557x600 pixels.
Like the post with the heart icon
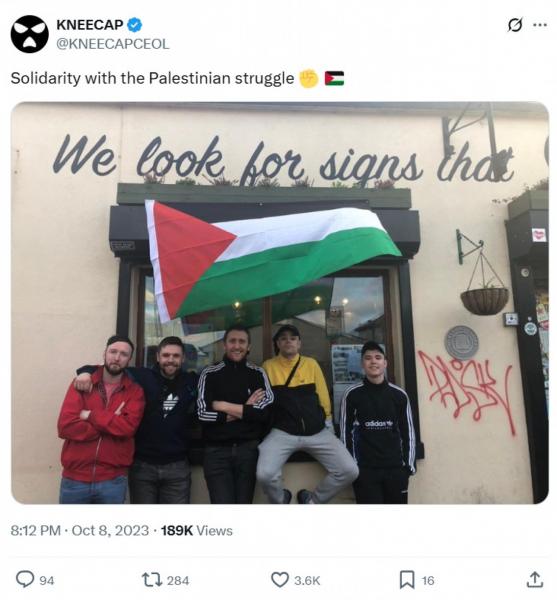pyautogui.click(x=280, y=579)
